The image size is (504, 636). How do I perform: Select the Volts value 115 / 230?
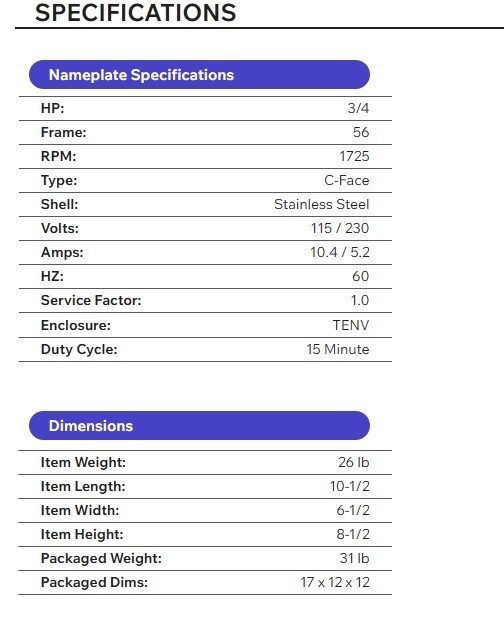(340, 228)
